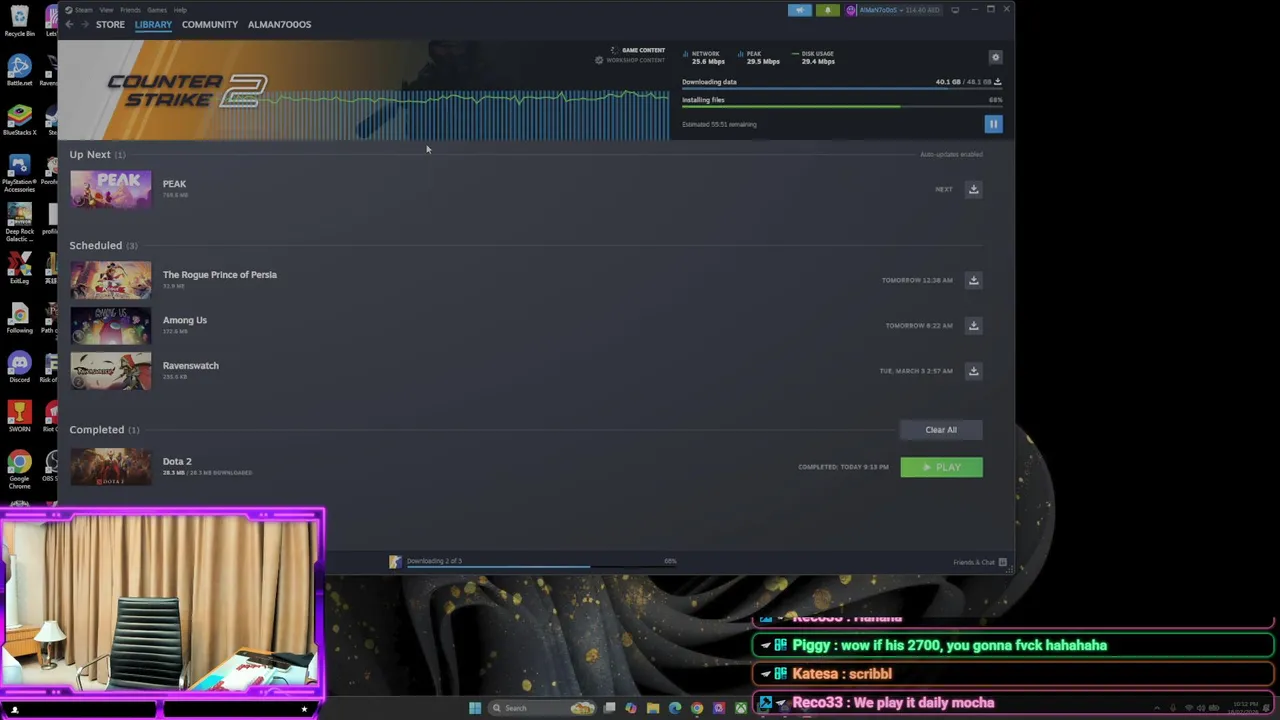1280x720 pixels.
Task: Clear all completed downloads
Action: pyautogui.click(x=941, y=430)
